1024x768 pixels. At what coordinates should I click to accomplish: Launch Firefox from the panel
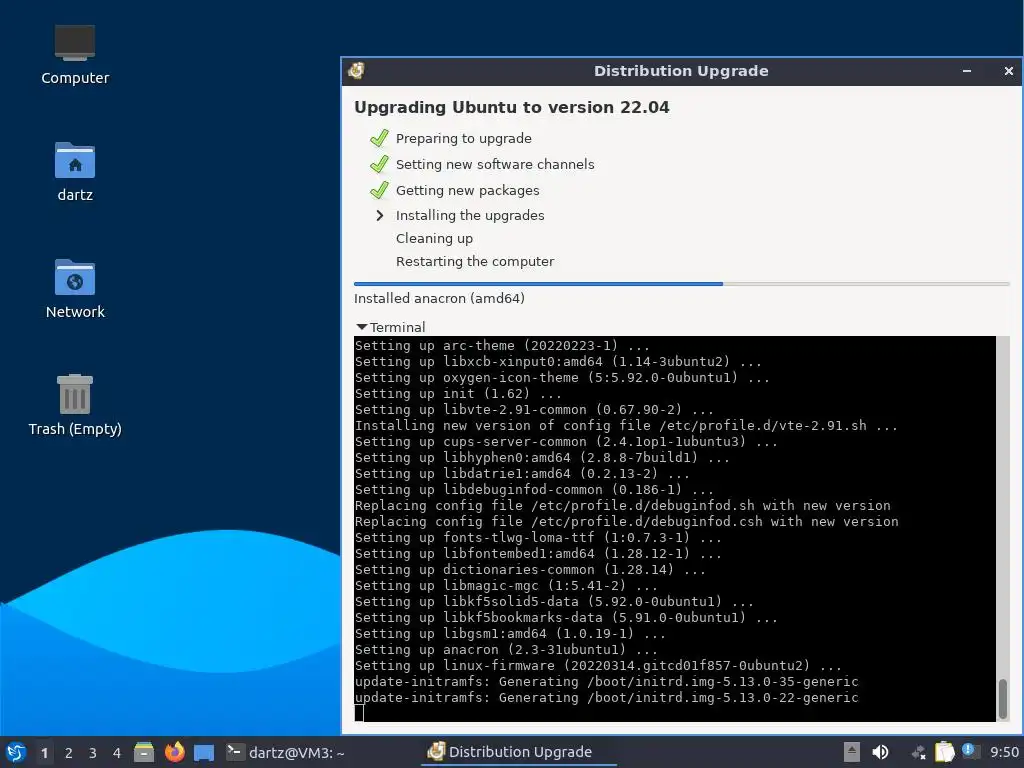pos(174,752)
